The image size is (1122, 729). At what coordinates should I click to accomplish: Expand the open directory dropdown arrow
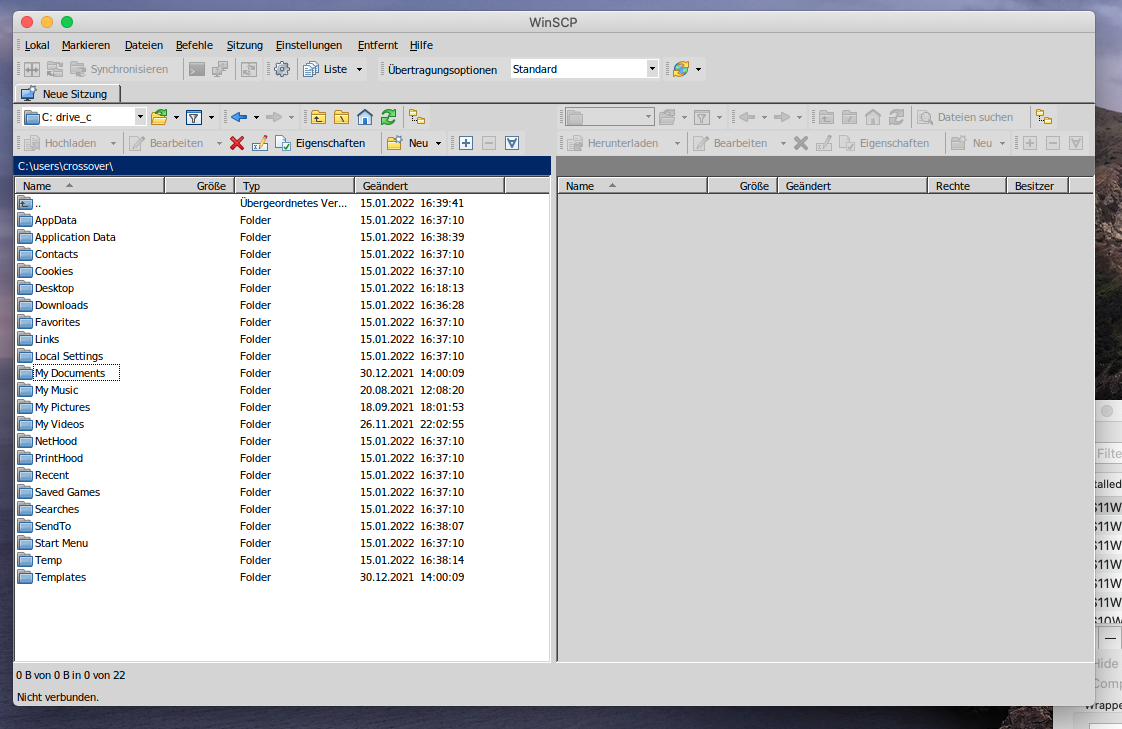[177, 117]
